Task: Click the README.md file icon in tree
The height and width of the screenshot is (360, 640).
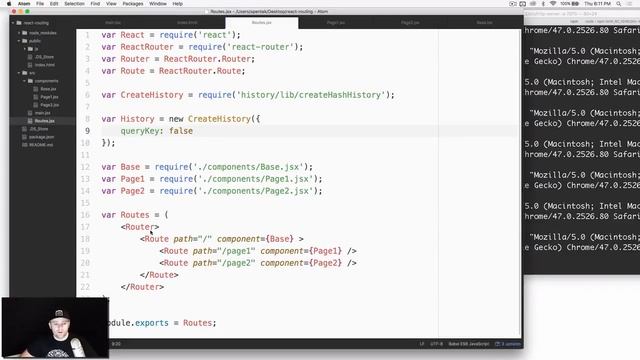Action: pos(24,144)
